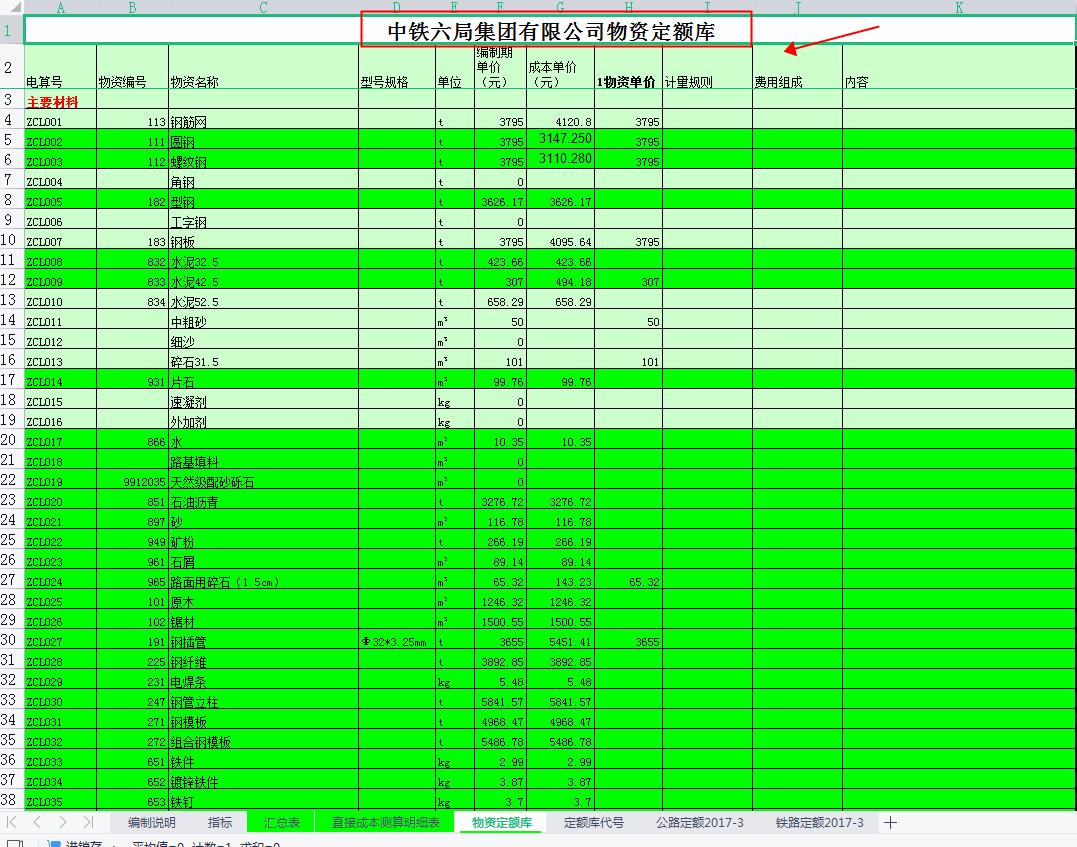The image size is (1077, 847).
Task: Select the 石油沥青 cell
Action: point(264,501)
